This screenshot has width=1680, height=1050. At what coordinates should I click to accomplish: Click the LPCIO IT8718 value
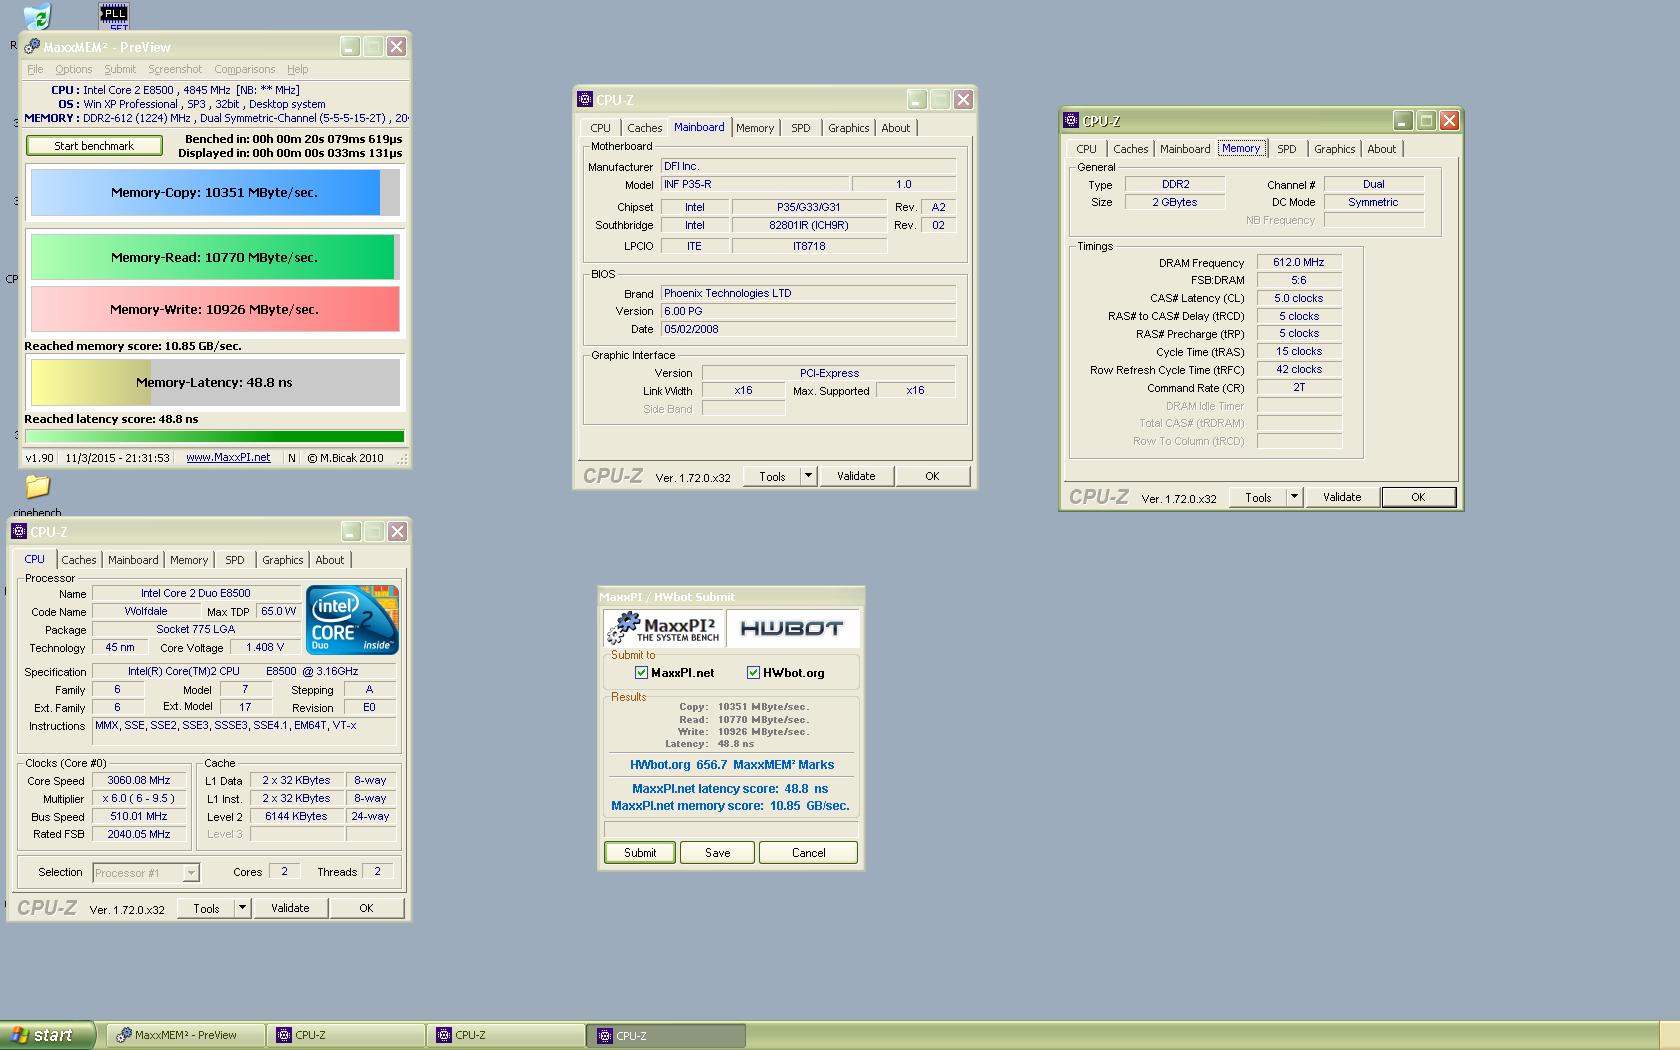(x=809, y=246)
